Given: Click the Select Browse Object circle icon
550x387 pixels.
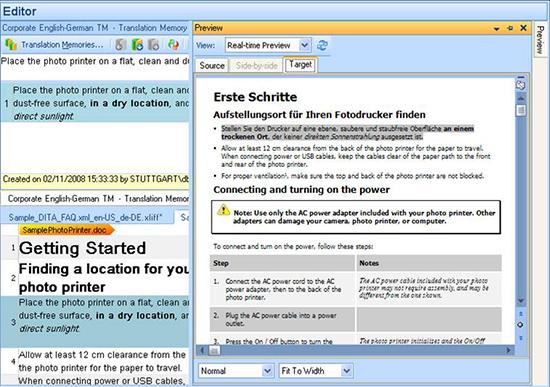Looking at the screenshot, I should point(521,325).
